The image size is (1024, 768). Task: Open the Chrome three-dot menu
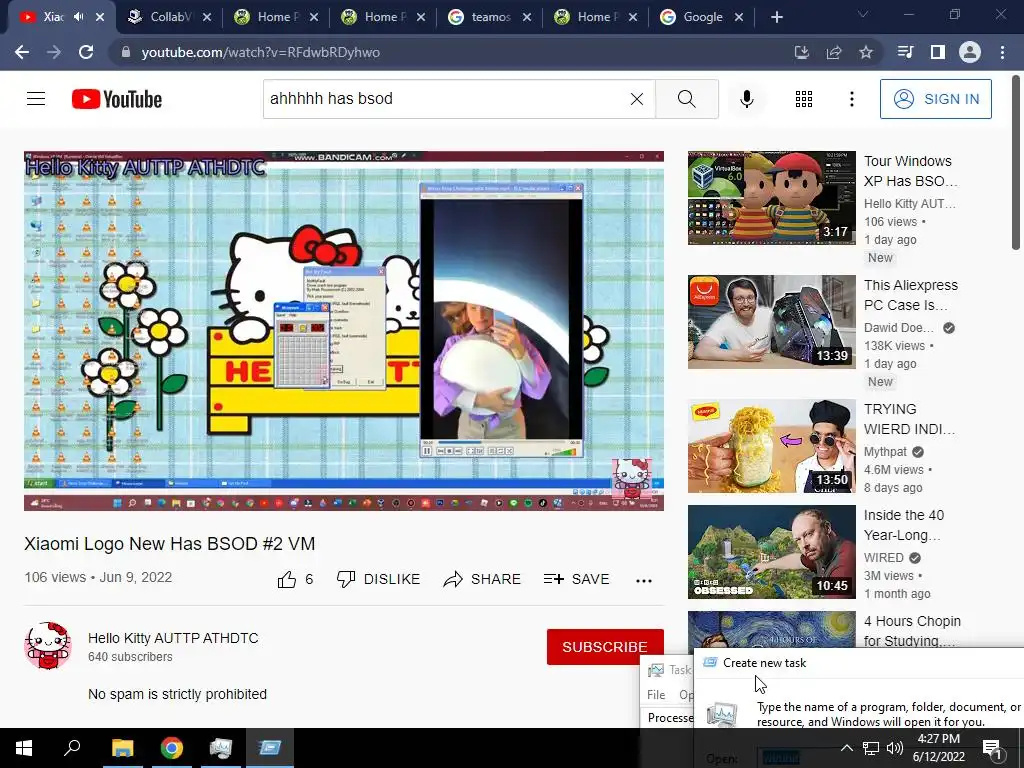(1002, 52)
